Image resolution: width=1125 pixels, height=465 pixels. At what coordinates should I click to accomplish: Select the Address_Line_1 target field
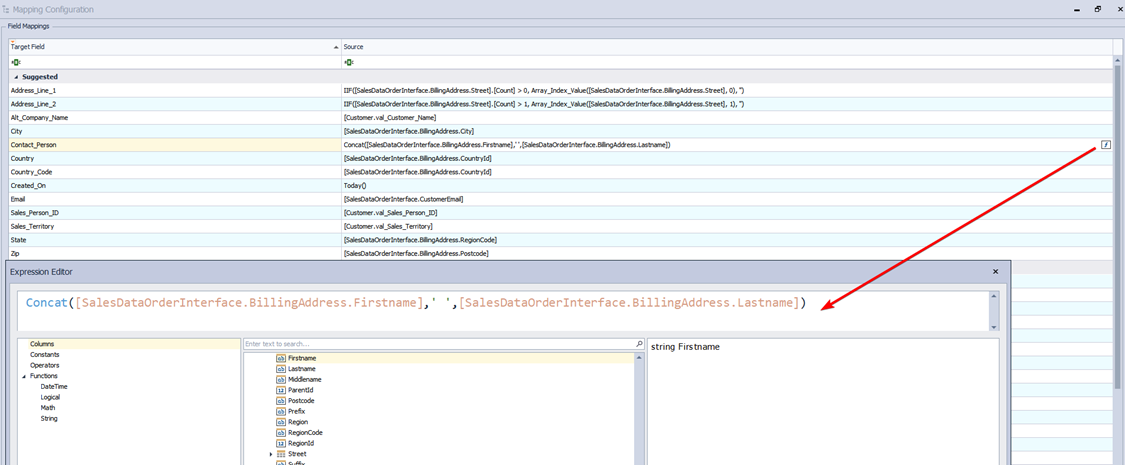click(x=175, y=90)
